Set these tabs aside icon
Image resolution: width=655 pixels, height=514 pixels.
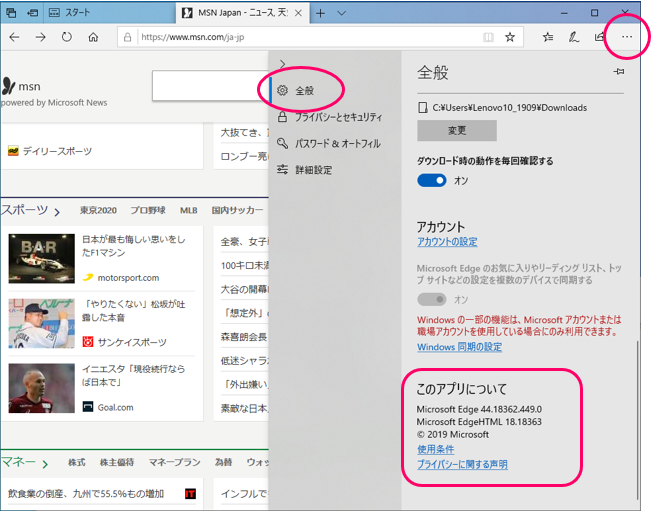tap(33, 13)
